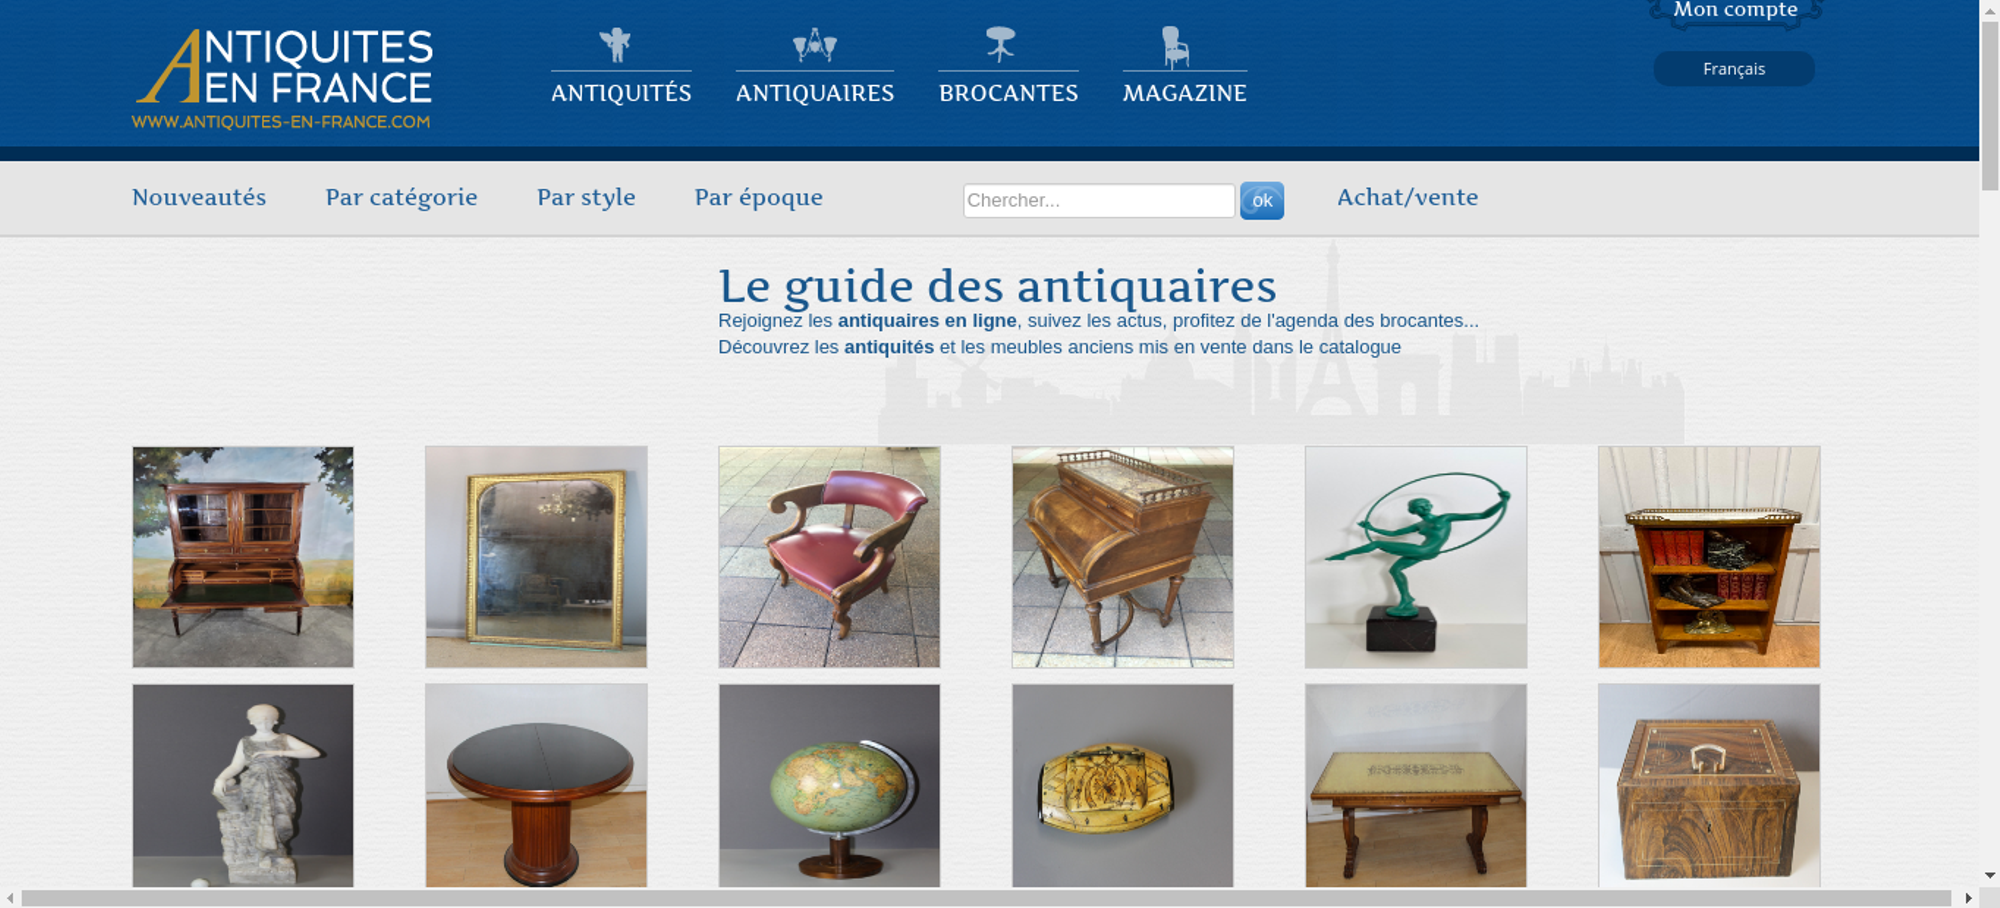2000x908 pixels.
Task: Expand the Par catégorie menu
Action: (x=401, y=197)
